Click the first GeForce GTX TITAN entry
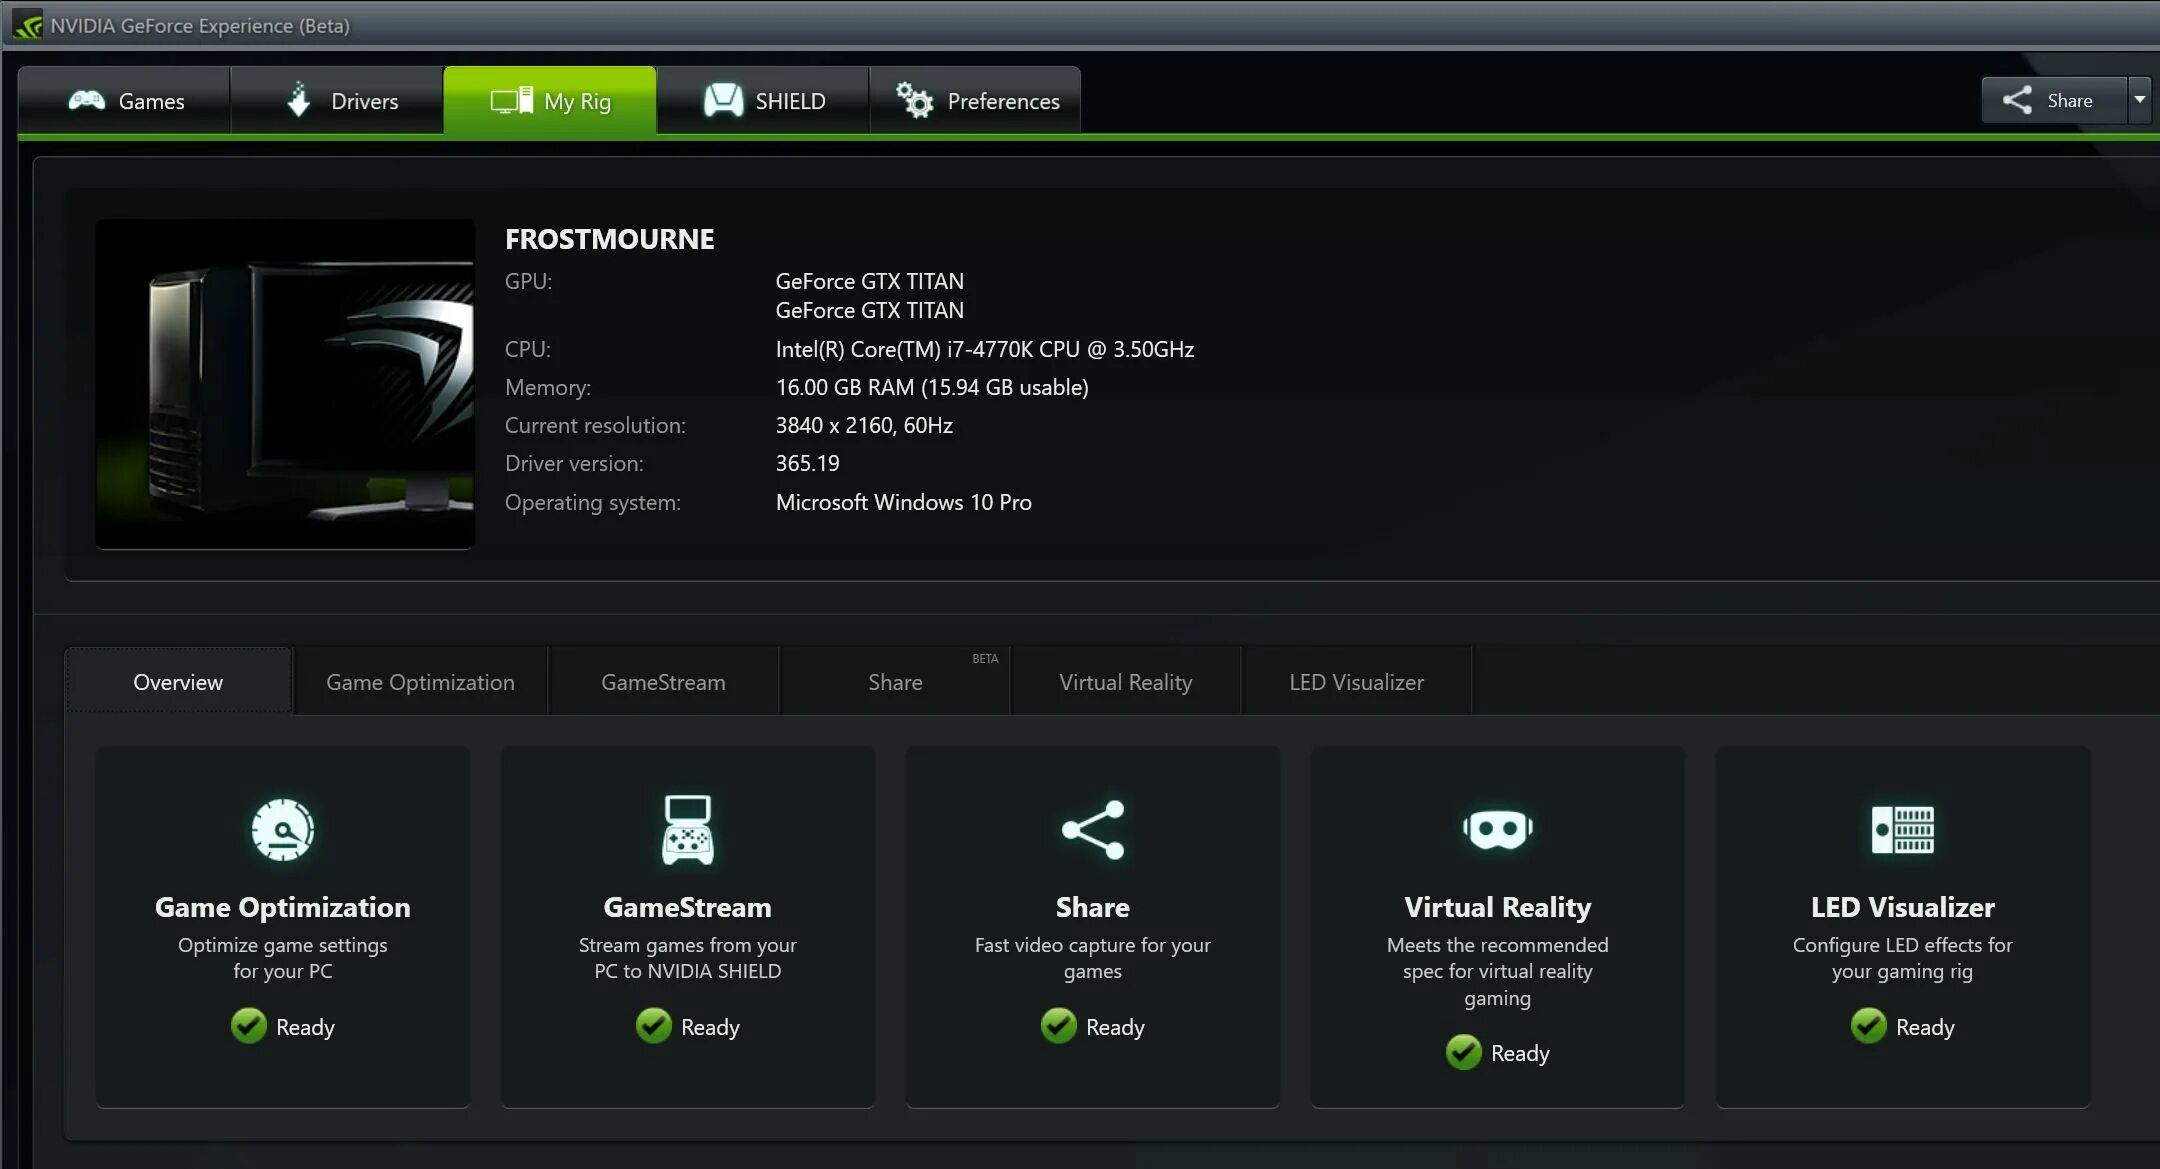The height and width of the screenshot is (1169, 2160). (870, 281)
